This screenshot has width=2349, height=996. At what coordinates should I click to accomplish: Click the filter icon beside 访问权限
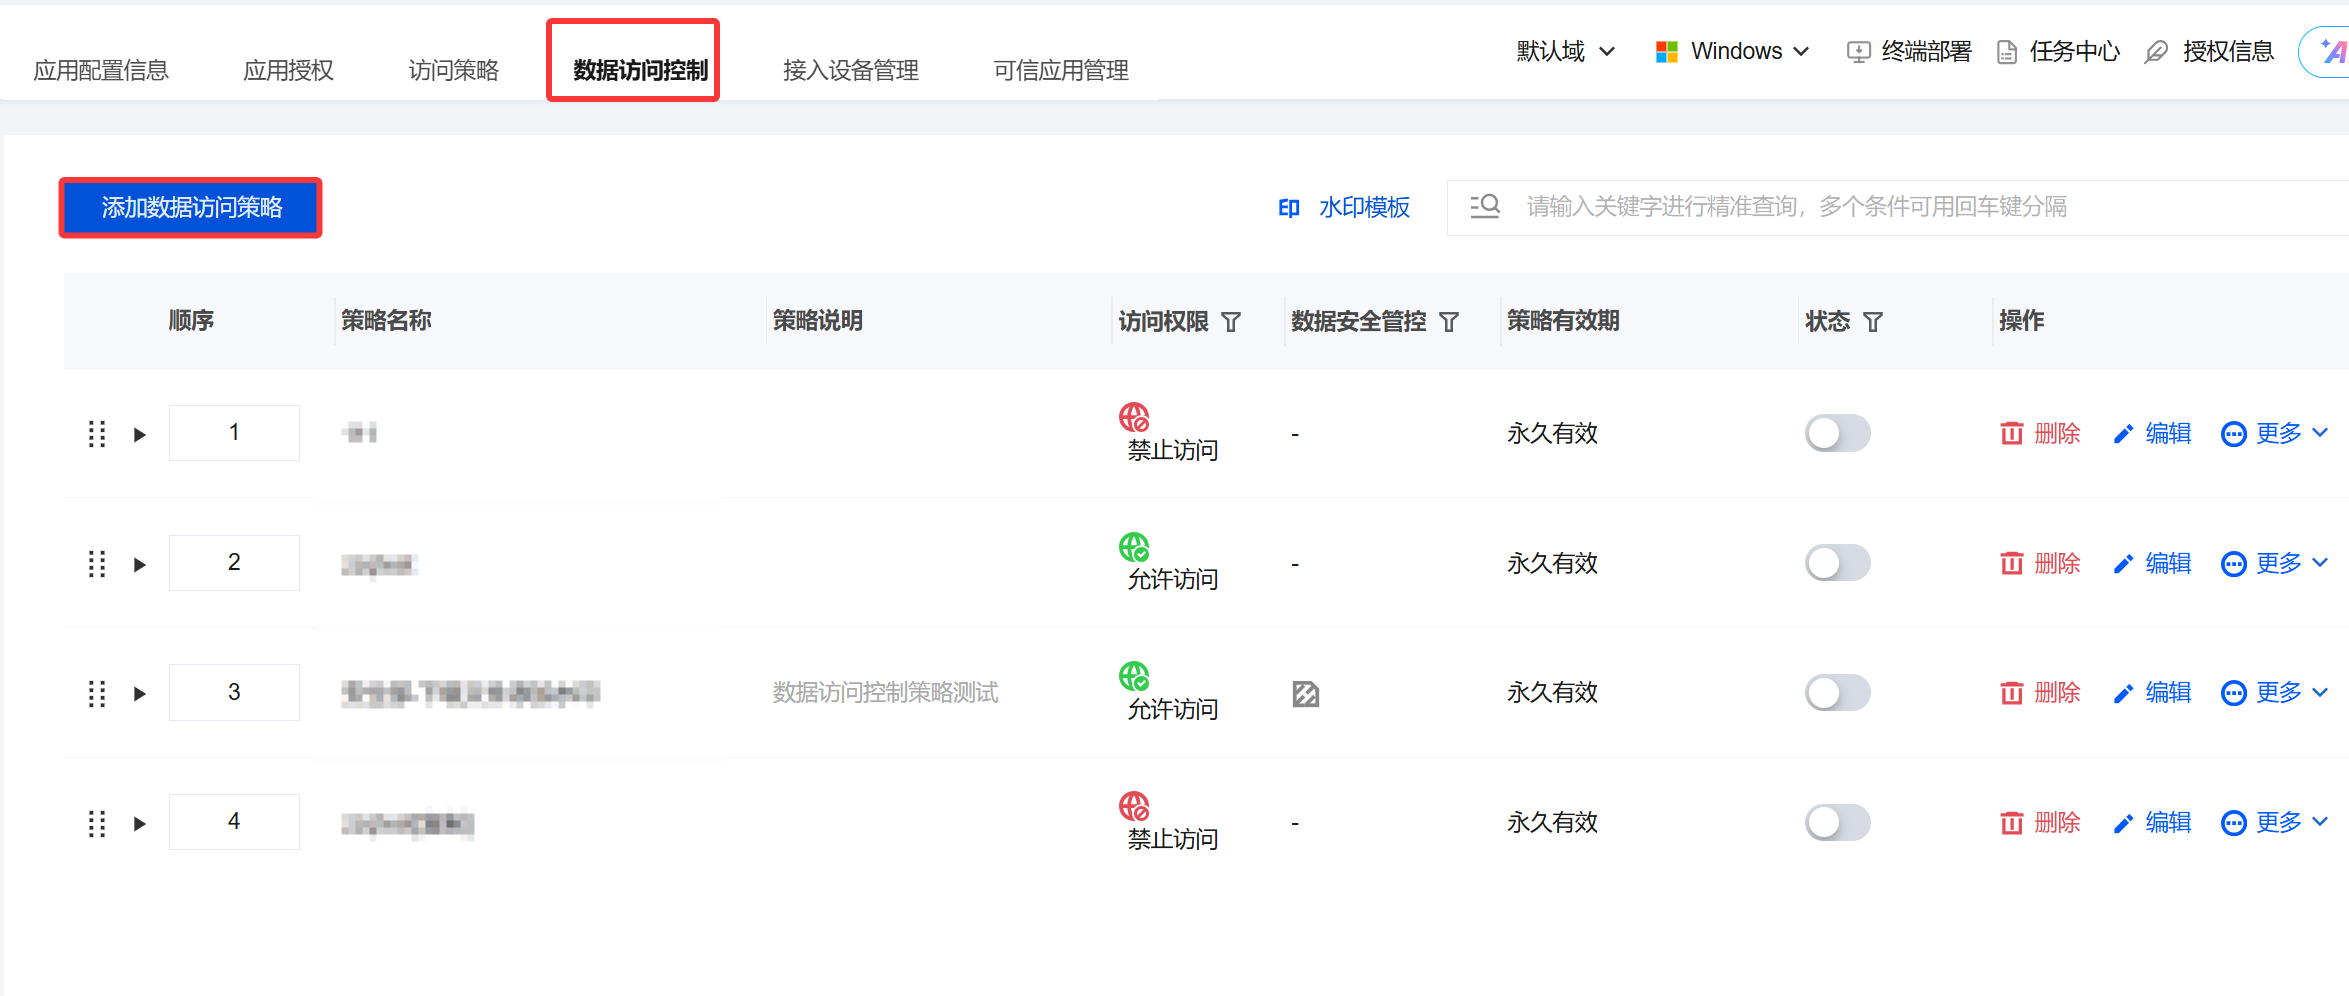click(x=1231, y=322)
